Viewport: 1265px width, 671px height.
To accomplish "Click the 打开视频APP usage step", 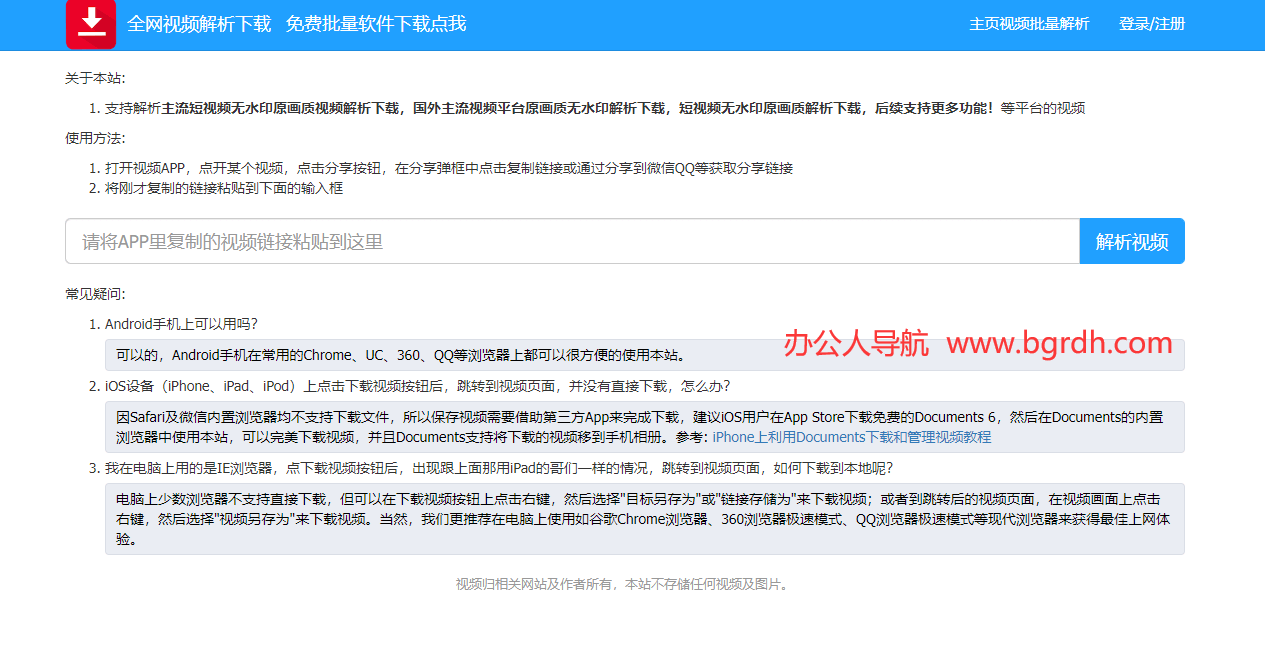I will click(448, 168).
